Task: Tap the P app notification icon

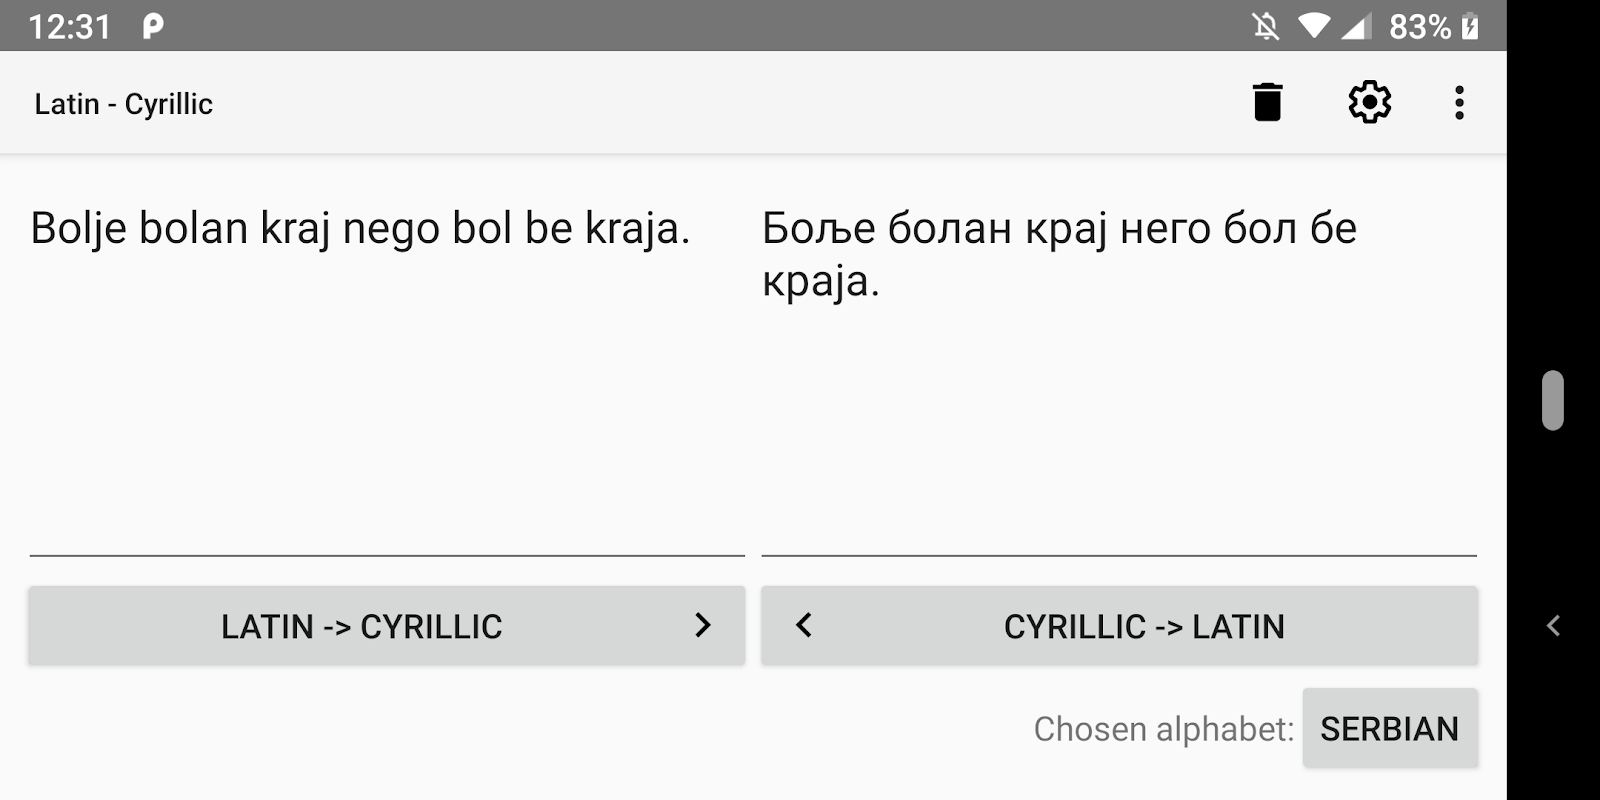Action: click(x=152, y=26)
